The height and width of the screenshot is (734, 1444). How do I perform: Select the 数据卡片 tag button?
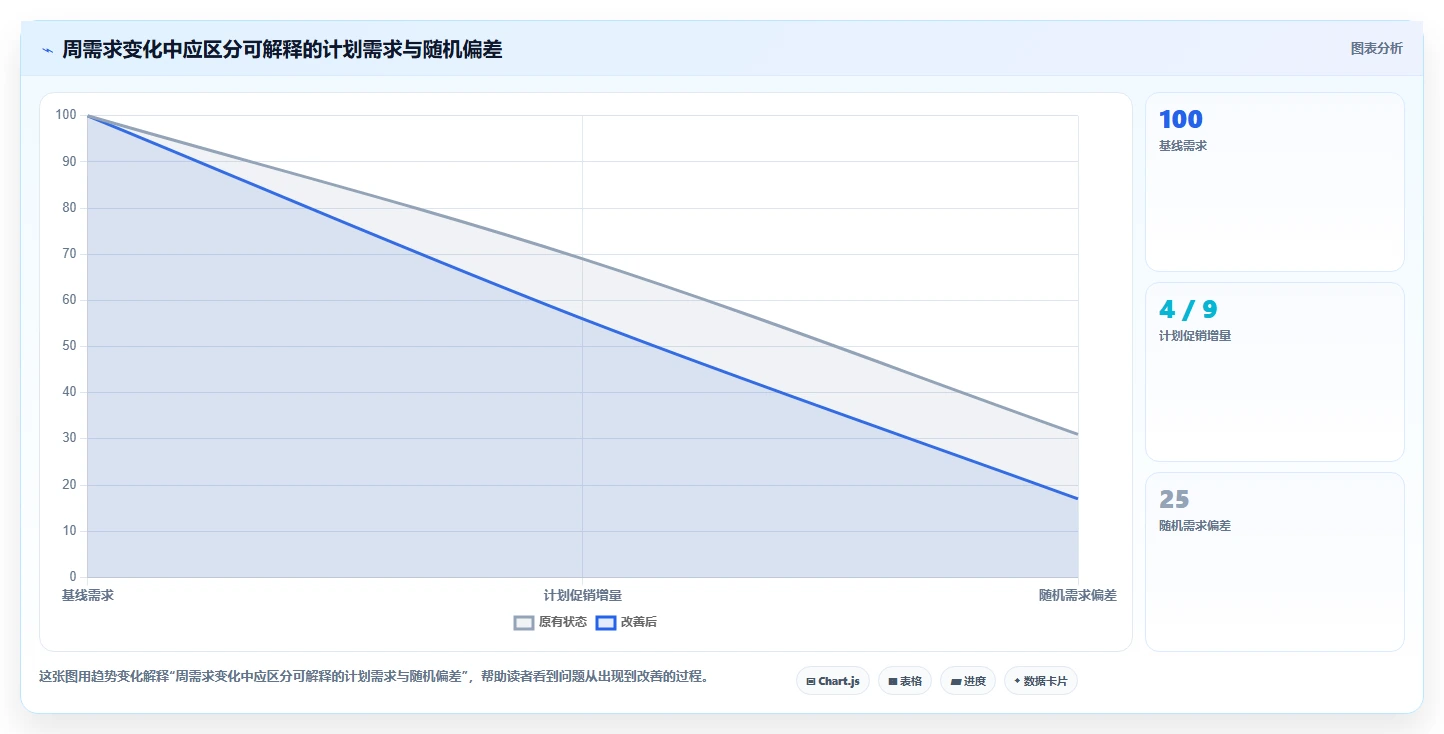click(x=1041, y=681)
